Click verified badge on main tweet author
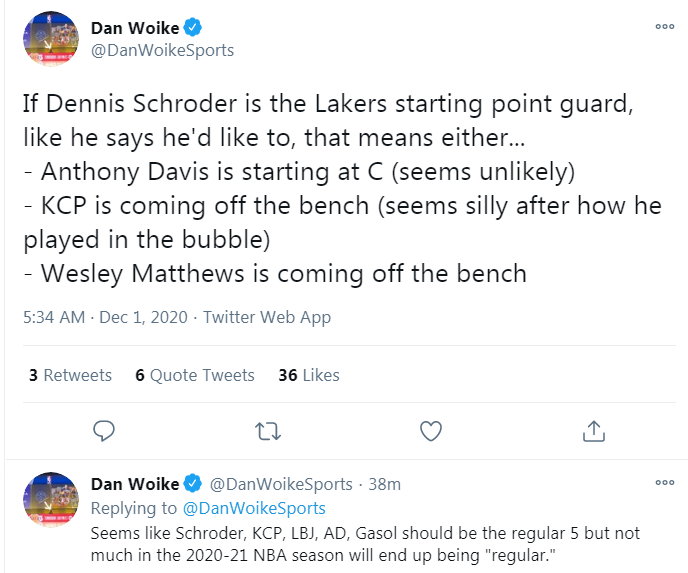This screenshot has width=688, height=573. coord(195,28)
